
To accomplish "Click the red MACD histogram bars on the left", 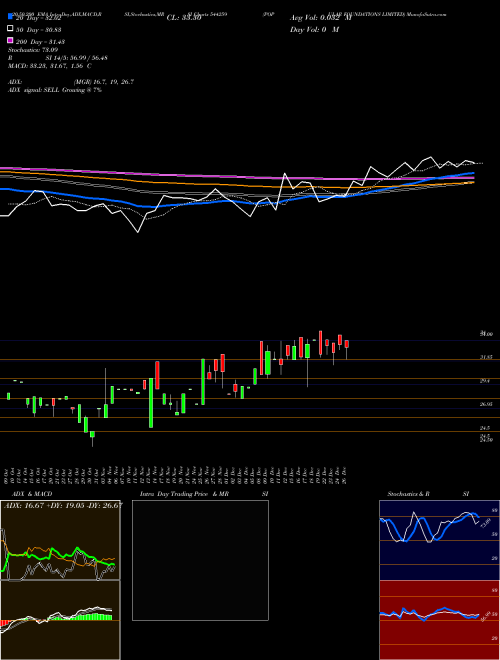I will coord(5,623).
